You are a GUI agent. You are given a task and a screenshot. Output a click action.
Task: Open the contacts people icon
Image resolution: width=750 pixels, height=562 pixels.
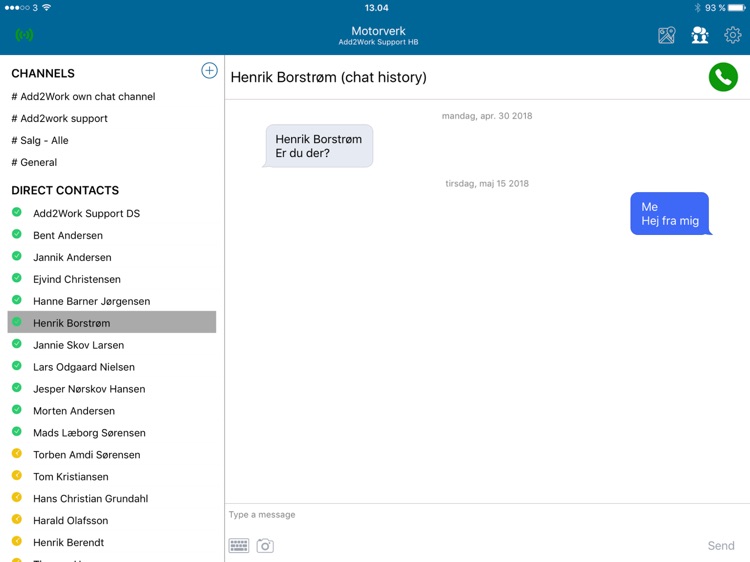699,36
